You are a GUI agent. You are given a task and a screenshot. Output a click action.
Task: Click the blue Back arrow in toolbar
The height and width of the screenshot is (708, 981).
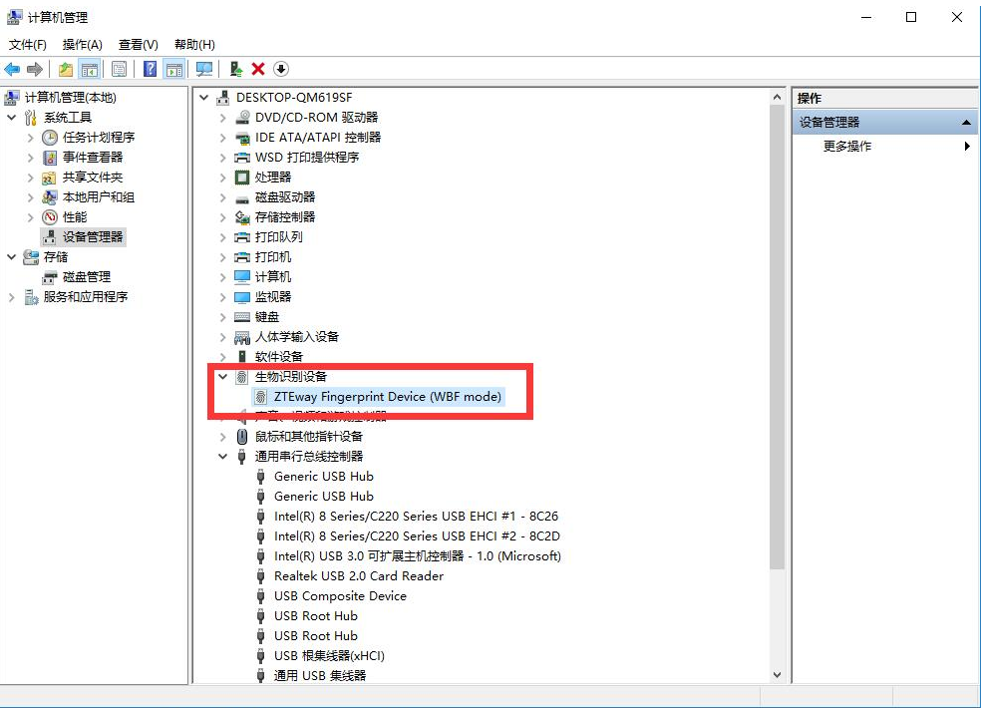(12, 69)
